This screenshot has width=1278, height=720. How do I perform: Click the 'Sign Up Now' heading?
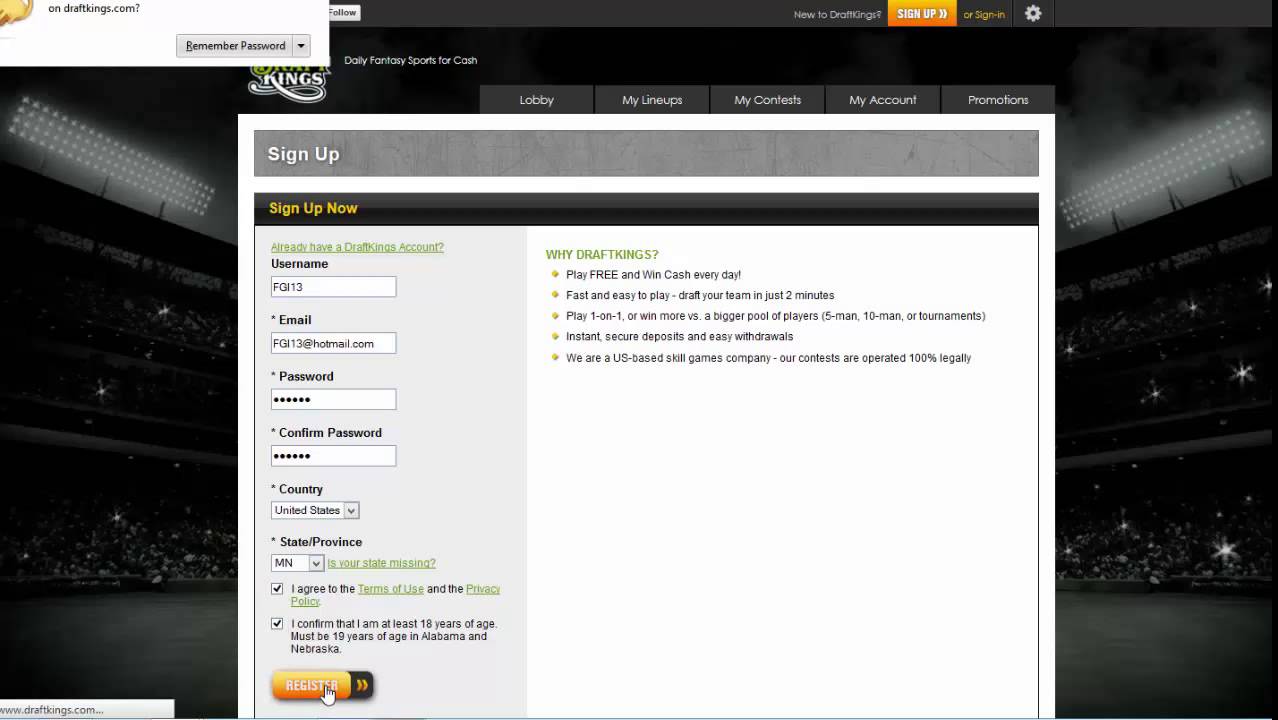pyautogui.click(x=313, y=208)
